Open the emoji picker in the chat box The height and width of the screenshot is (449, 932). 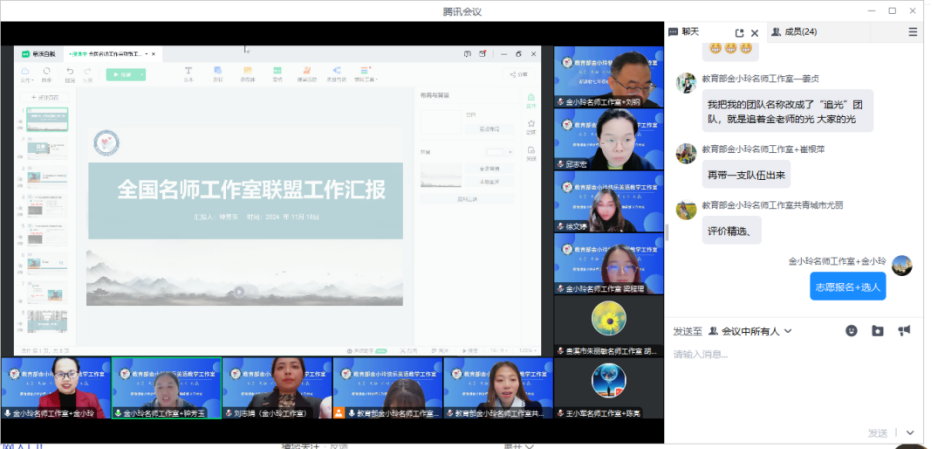click(852, 331)
